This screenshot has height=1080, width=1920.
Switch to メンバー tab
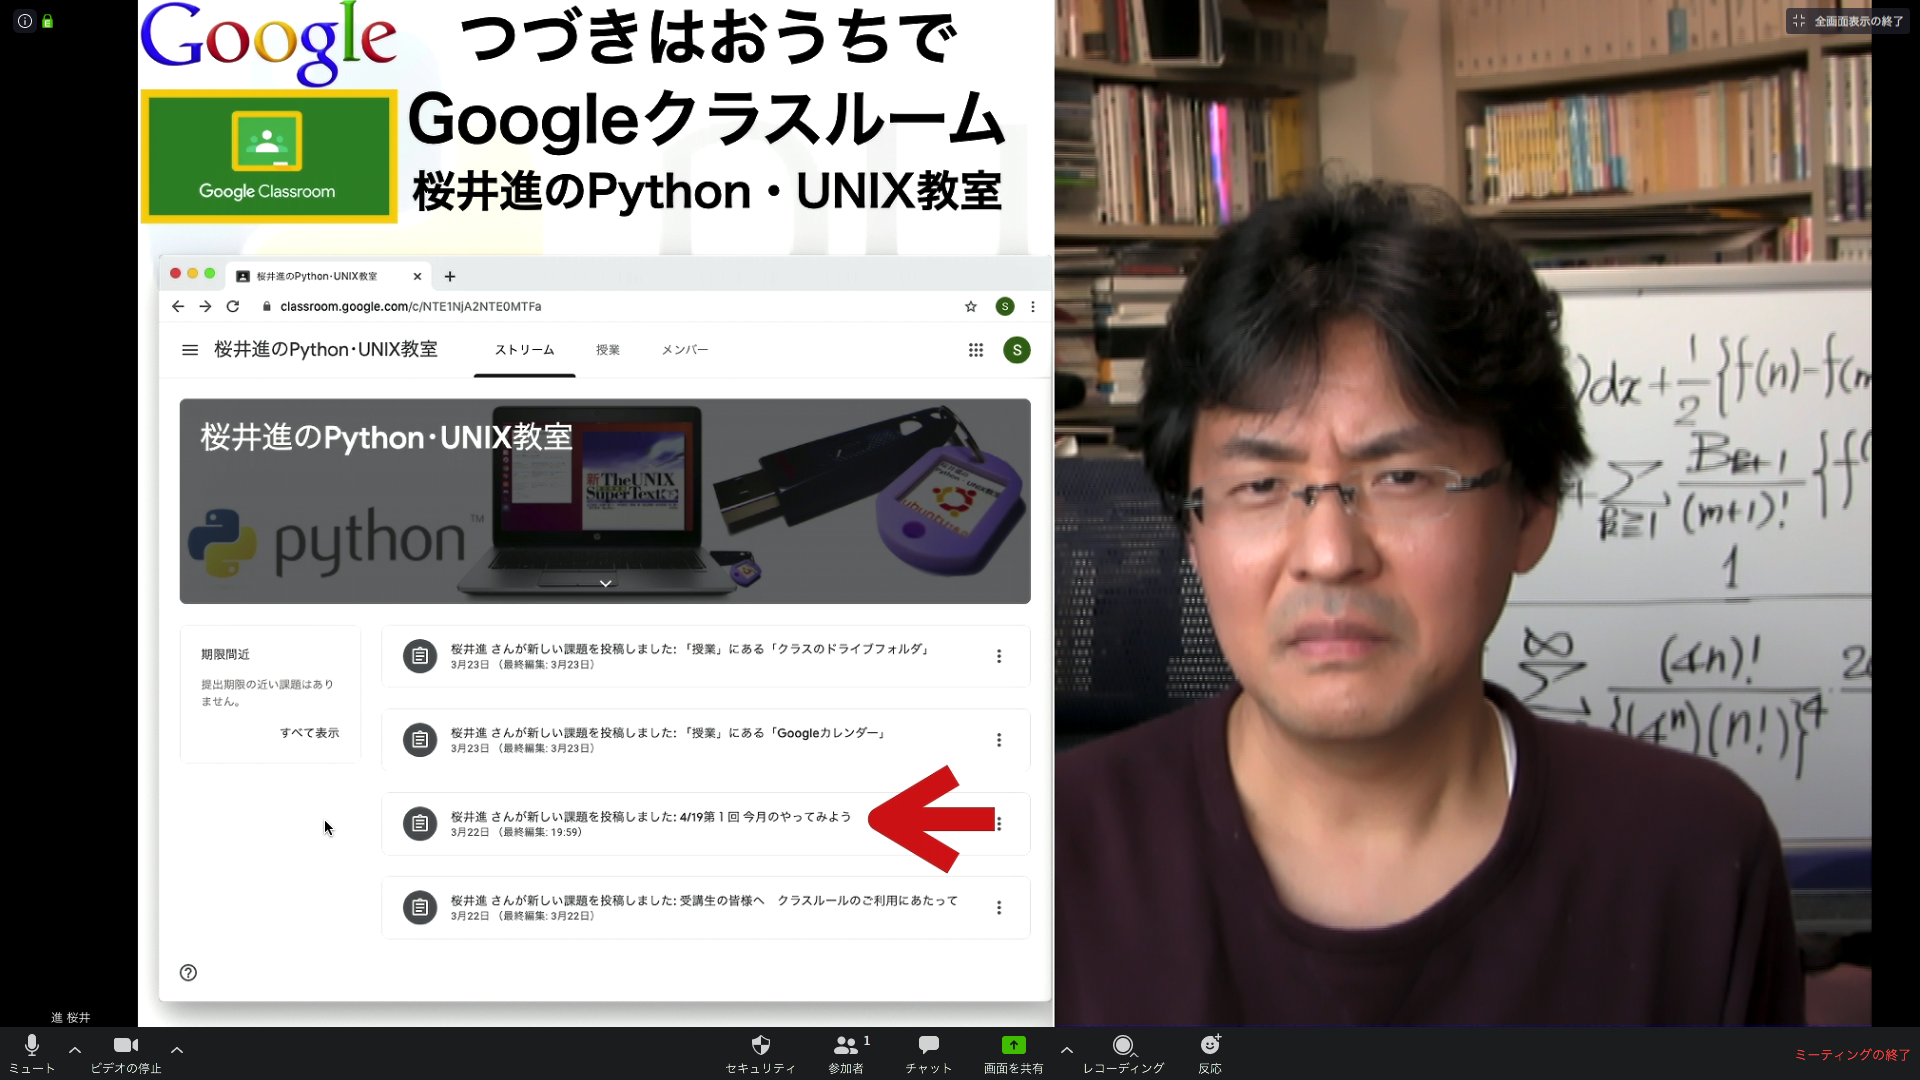(685, 350)
